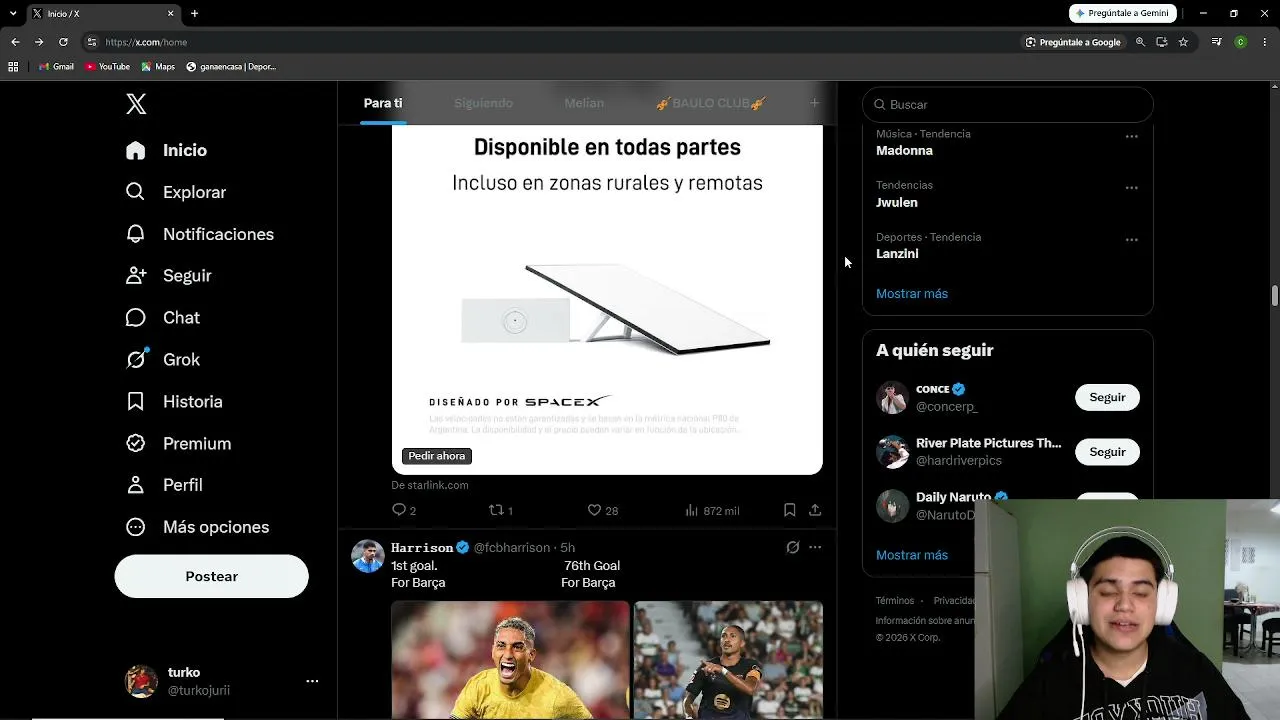This screenshot has width=1280, height=720.
Task: Click Pregúntale a Gemini button
Action: [x=1123, y=13]
